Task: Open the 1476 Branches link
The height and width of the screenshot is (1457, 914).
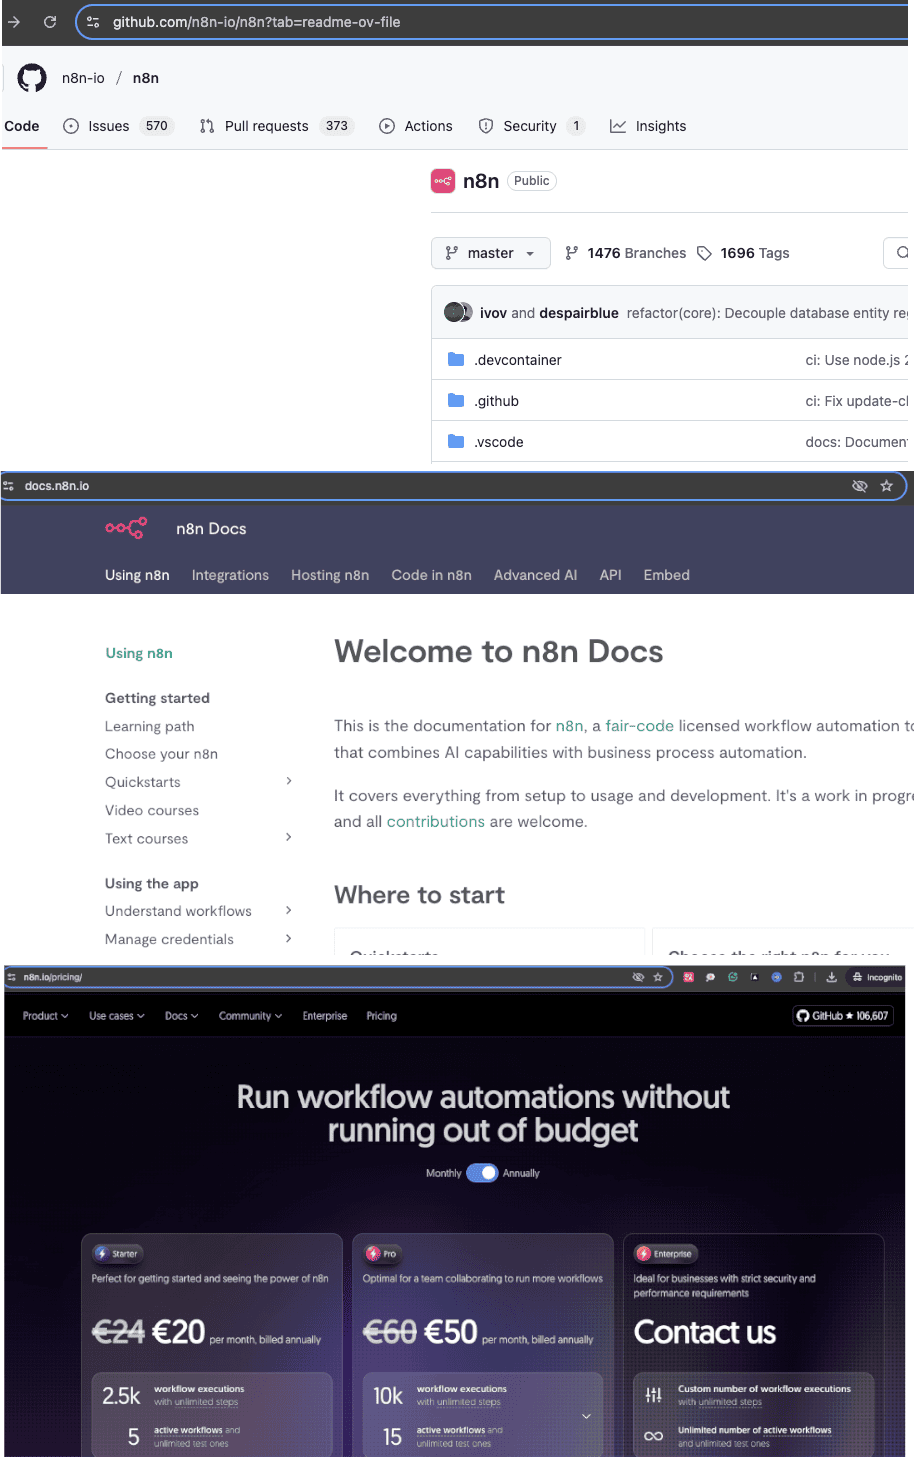Action: 625,253
